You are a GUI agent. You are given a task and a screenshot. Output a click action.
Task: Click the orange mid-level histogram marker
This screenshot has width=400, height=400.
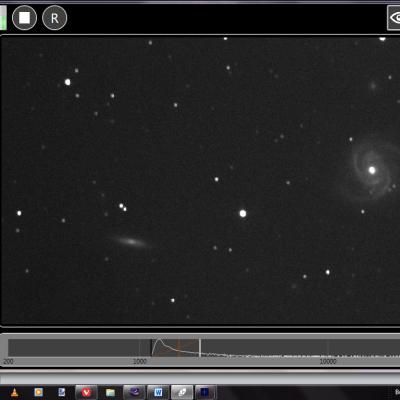179,348
